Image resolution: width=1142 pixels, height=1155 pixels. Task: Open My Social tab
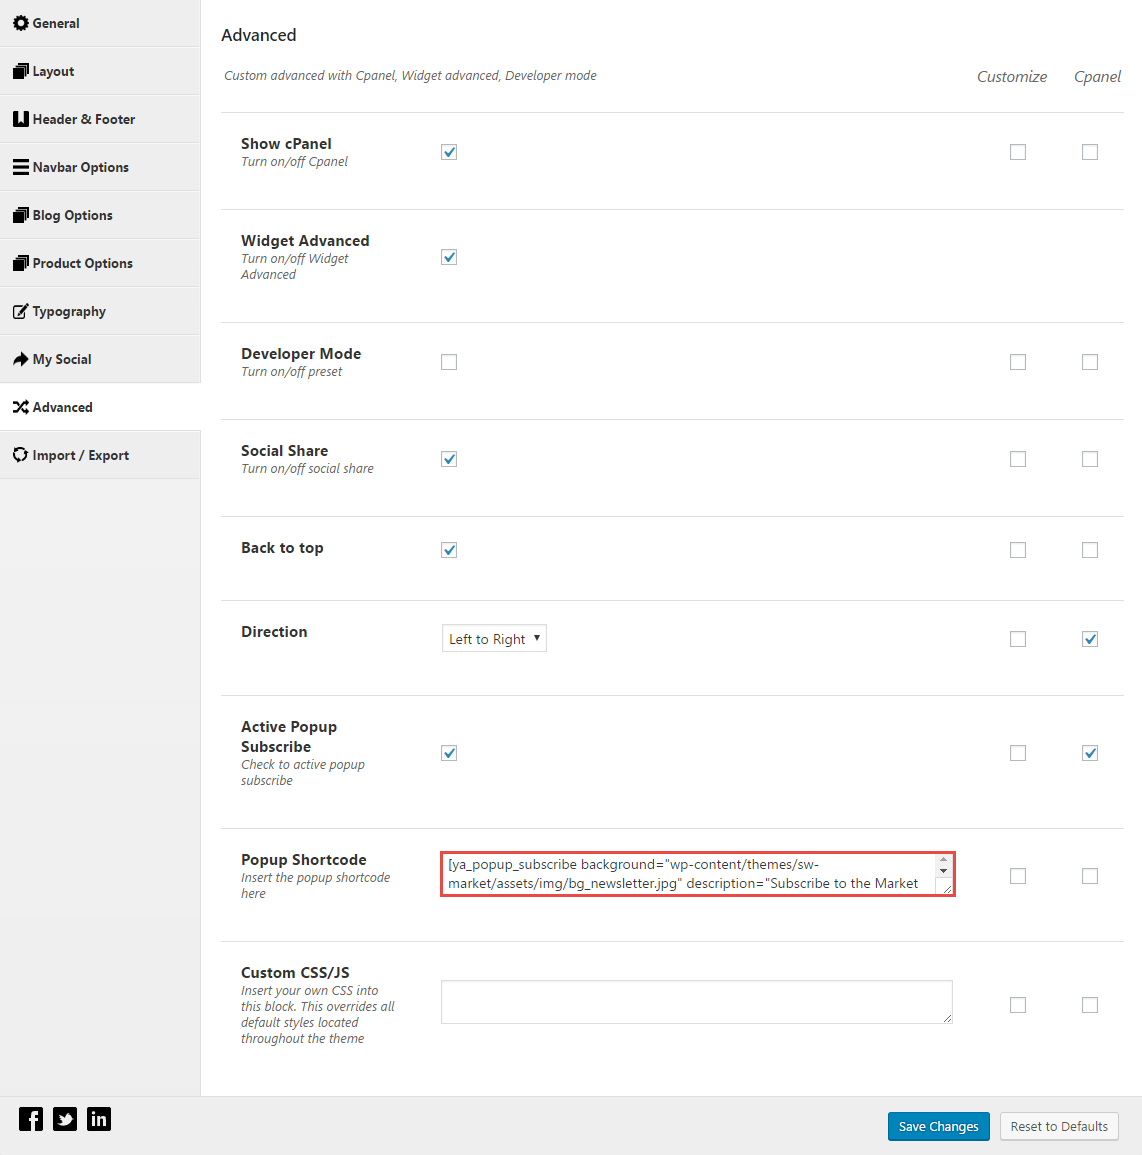pyautogui.click(x=100, y=359)
